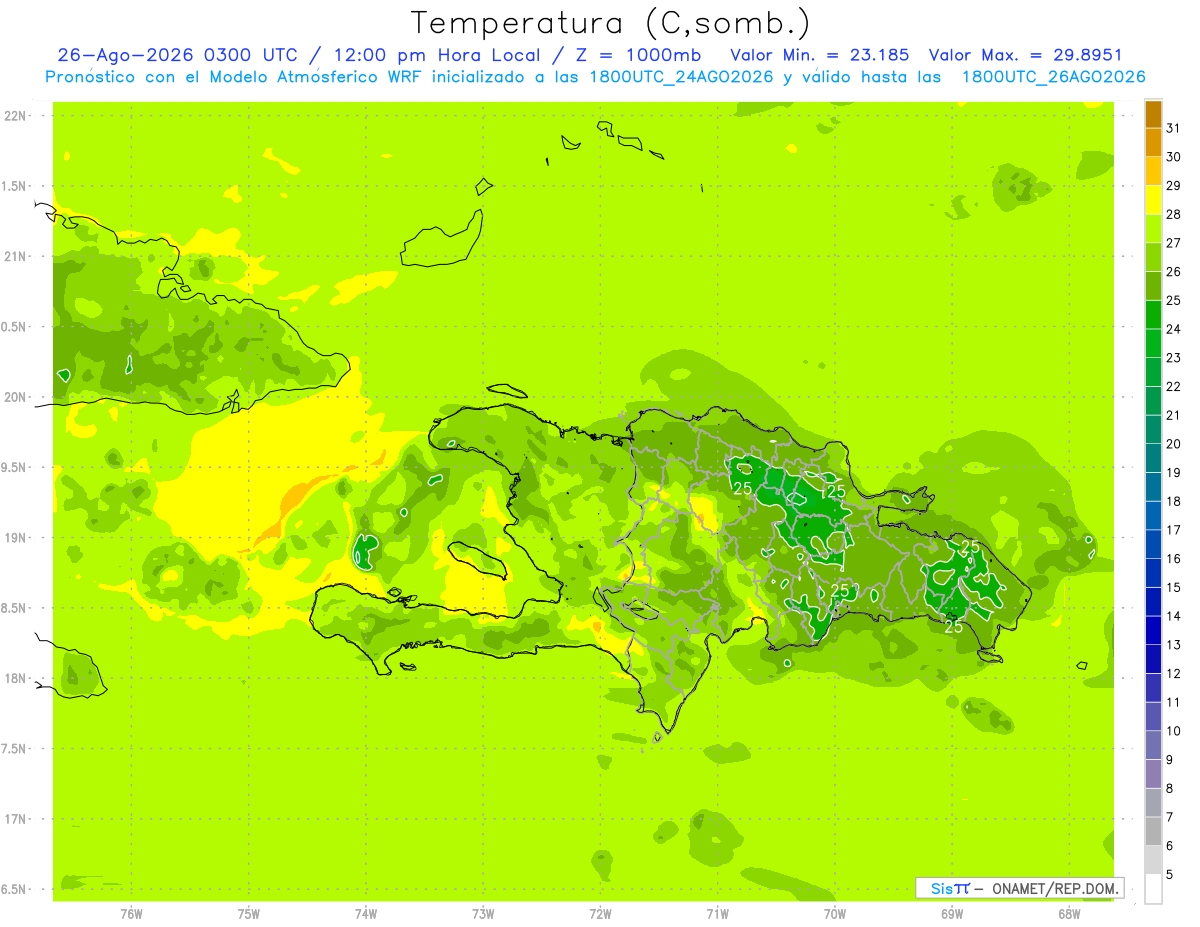
Task: Click the green legend band between 23 and 24
Action: tap(1153, 344)
